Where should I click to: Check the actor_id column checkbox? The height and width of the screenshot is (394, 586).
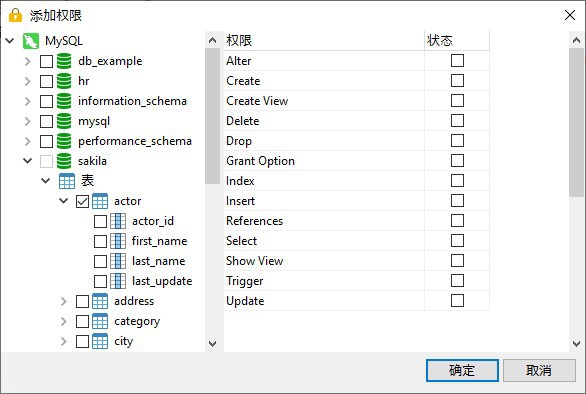[100, 221]
